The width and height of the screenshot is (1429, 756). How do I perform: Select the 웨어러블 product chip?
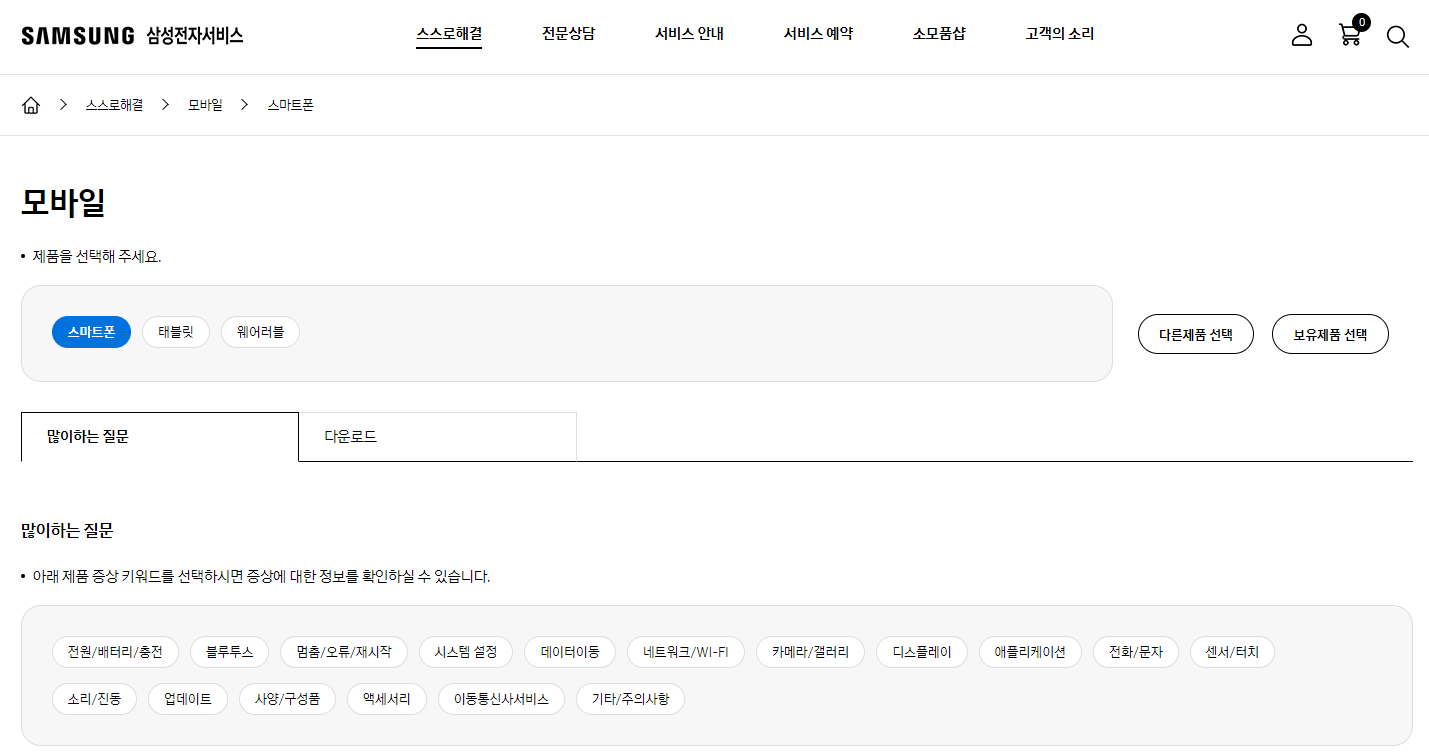point(260,332)
